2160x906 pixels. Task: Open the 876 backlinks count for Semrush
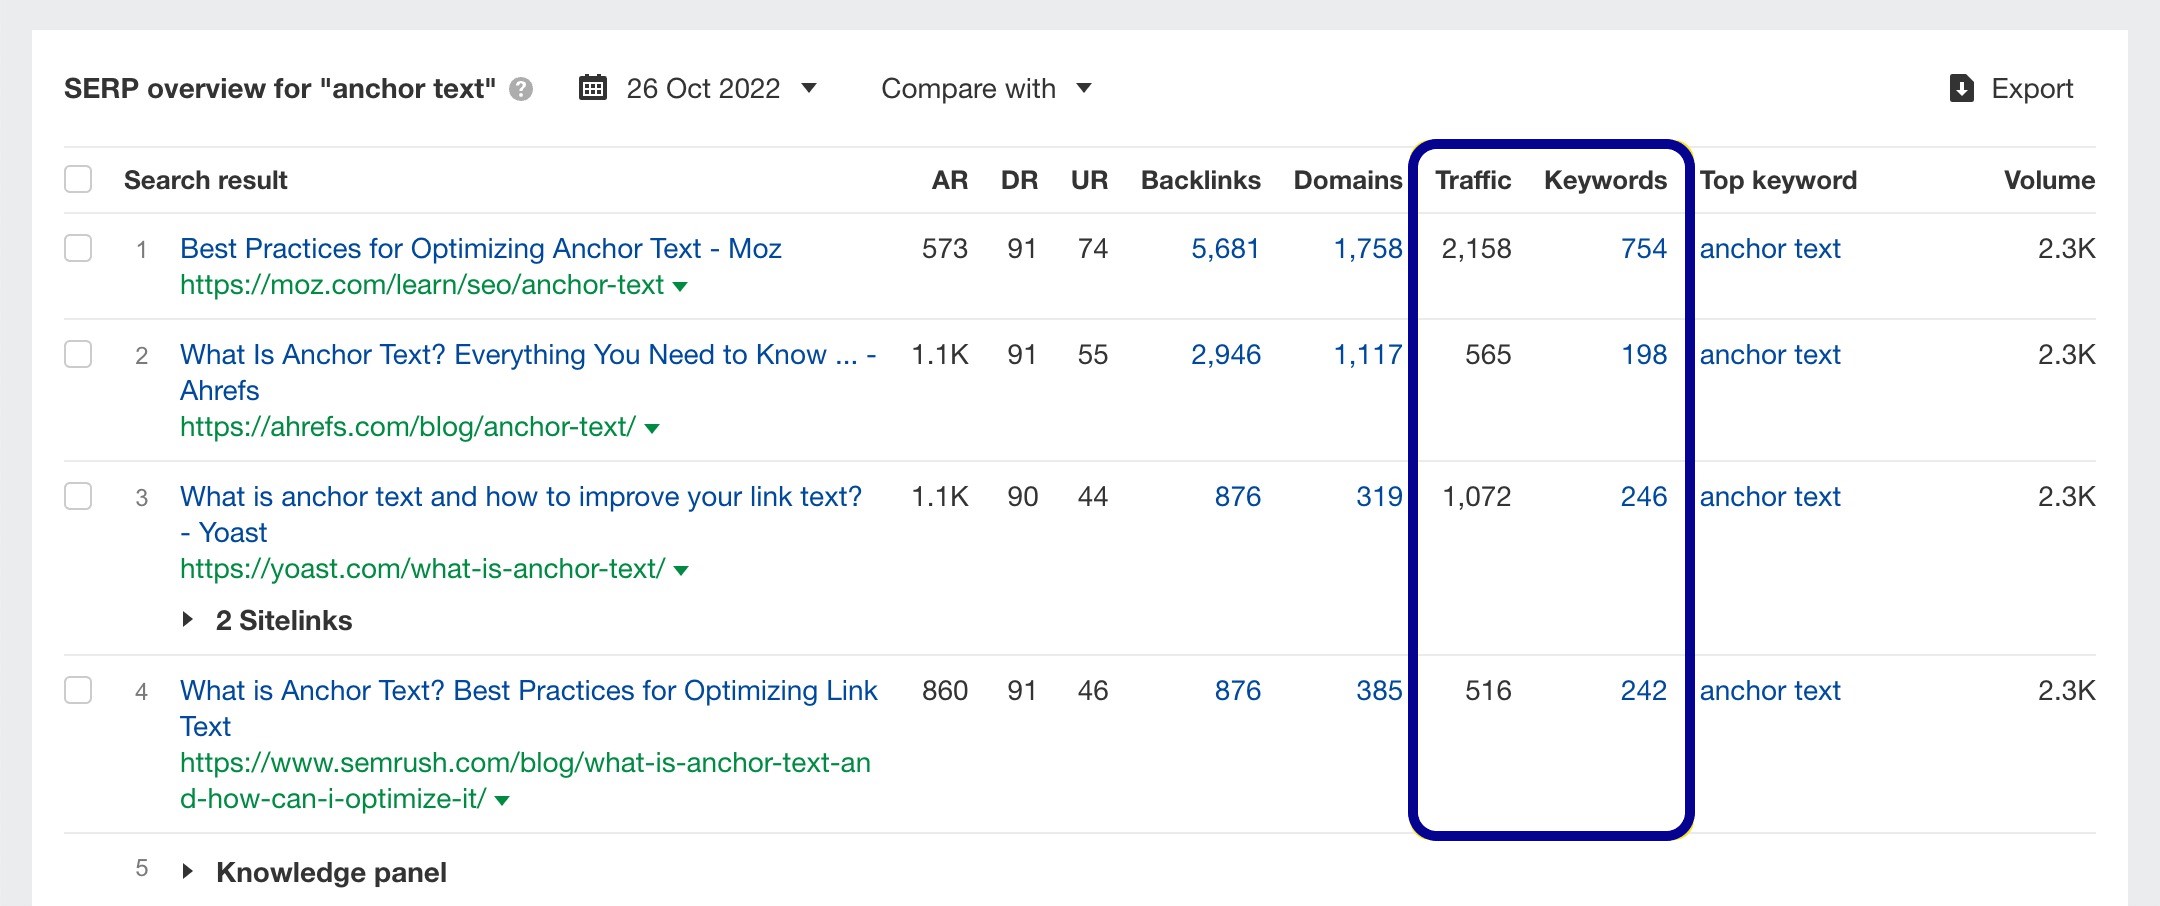1238,690
